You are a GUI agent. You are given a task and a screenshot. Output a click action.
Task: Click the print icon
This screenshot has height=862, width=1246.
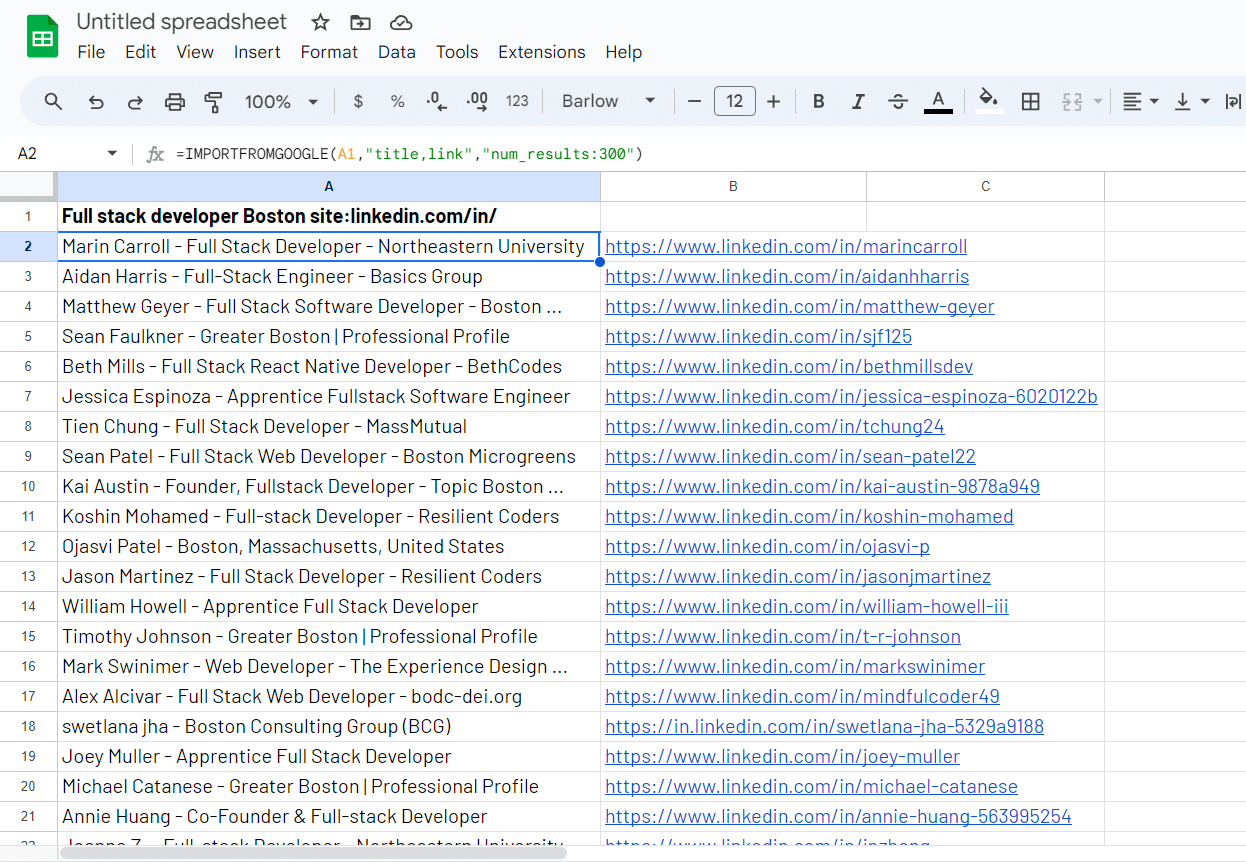175,101
